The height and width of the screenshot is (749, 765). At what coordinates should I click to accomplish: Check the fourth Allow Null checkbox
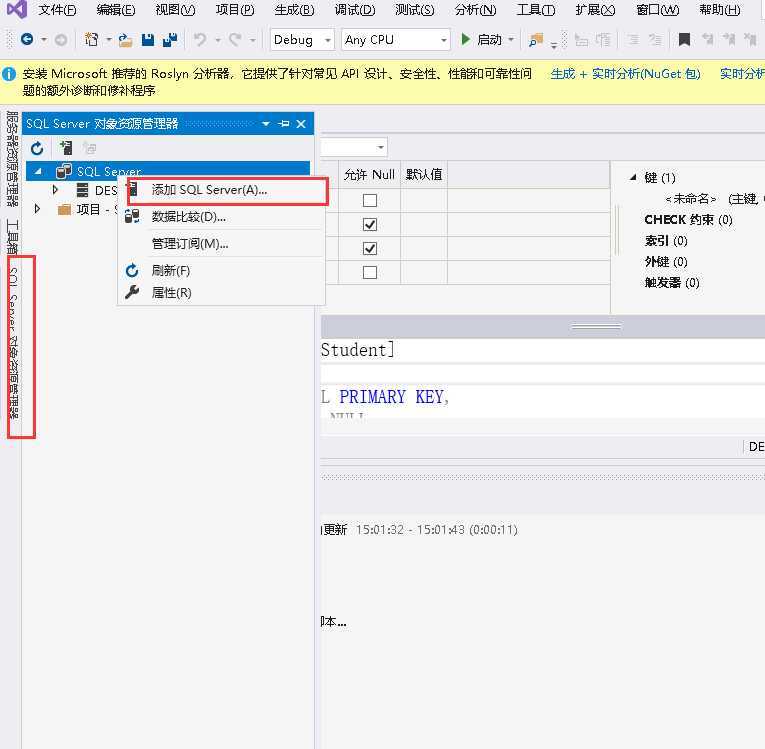tap(370, 272)
